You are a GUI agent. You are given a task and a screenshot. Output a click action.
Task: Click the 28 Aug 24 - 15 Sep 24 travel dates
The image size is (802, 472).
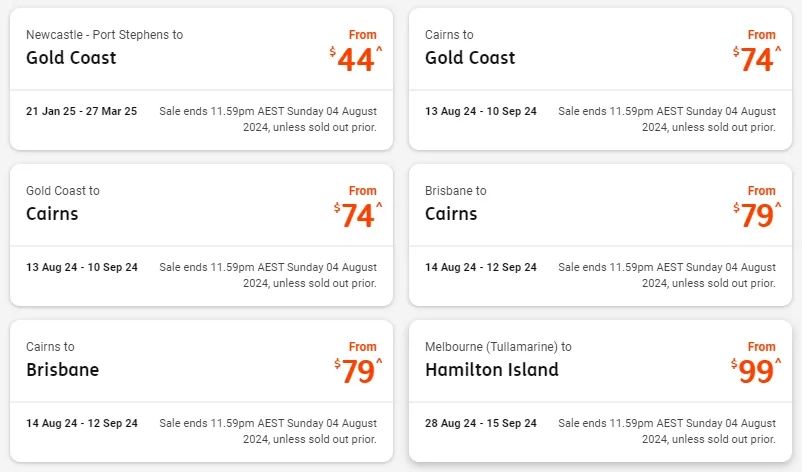481,423
